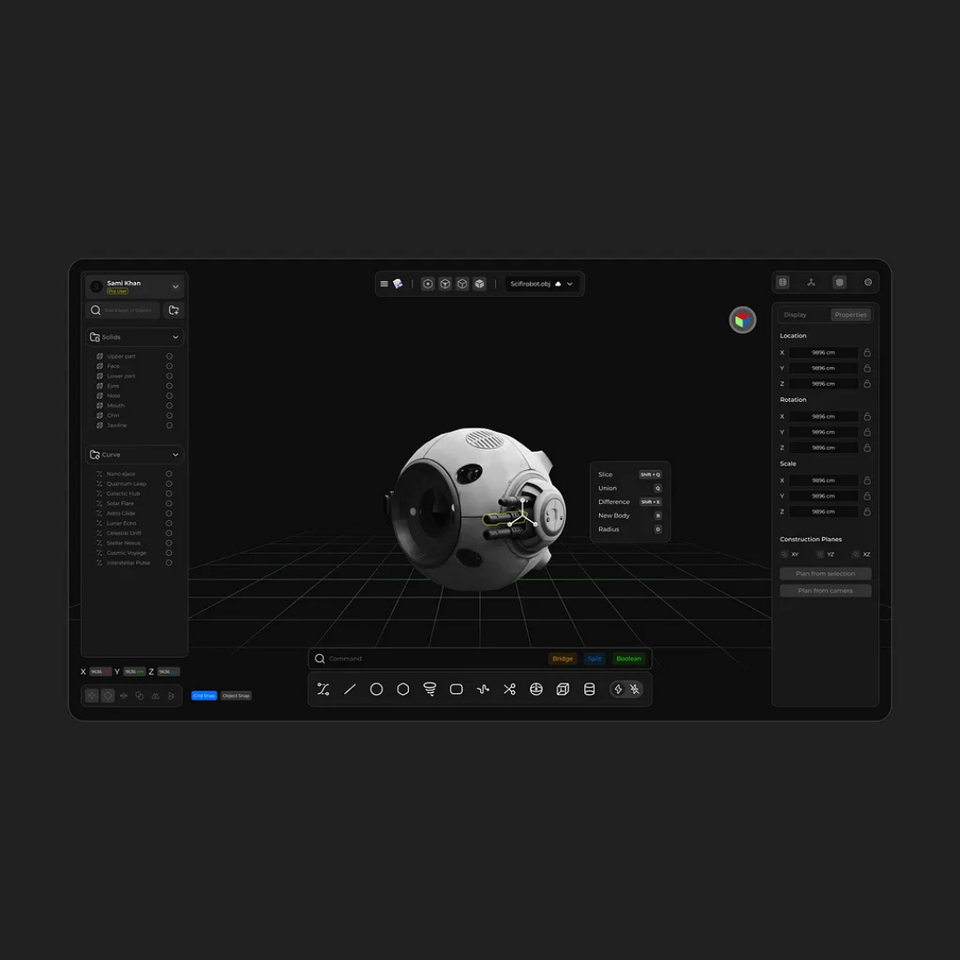Click the overlapping shapes icon in the bottom-left panel
960x960 pixels.
(140, 696)
